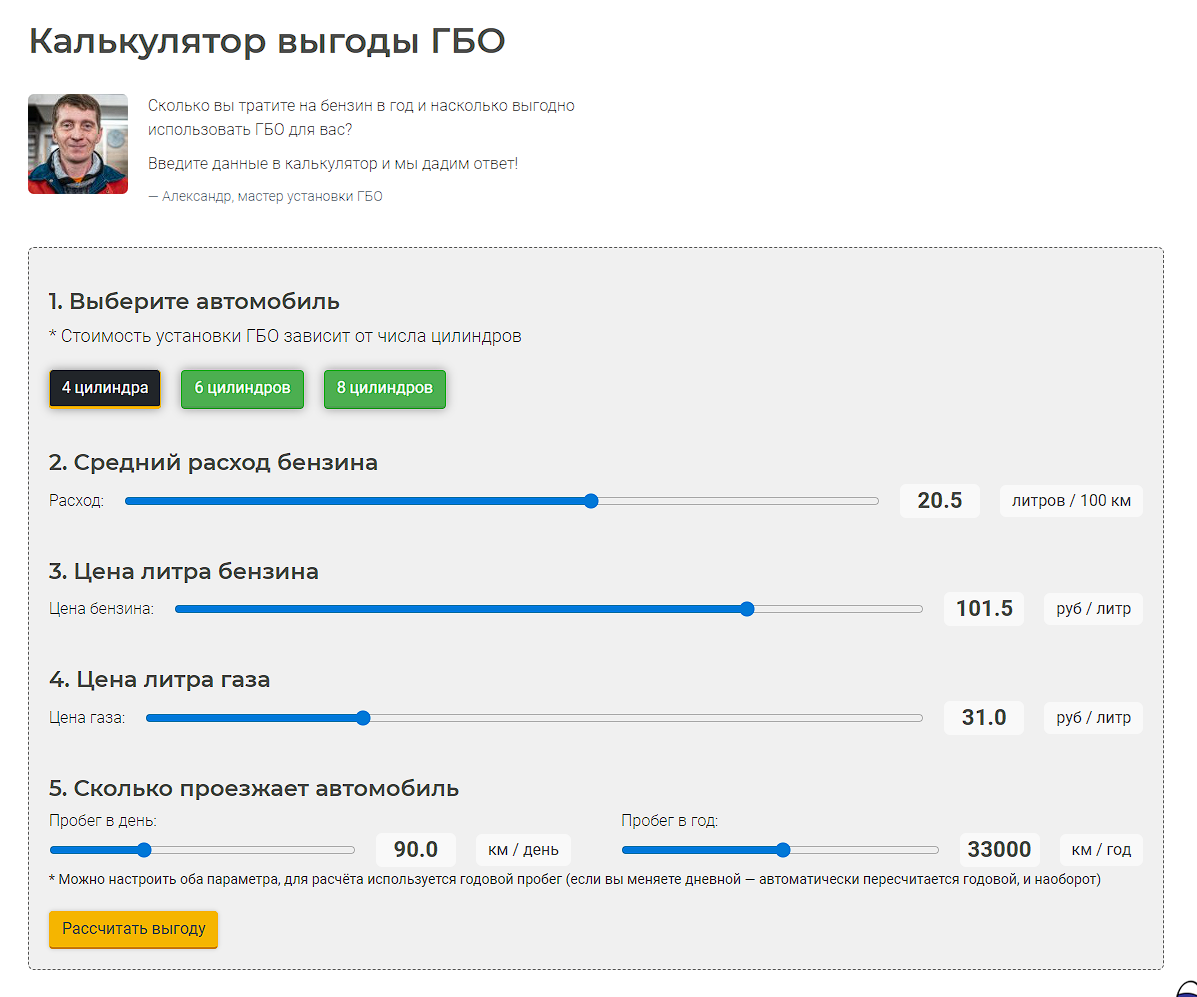Focus the yearly mileage field showing 33000
Screen dimensions: 1197x997
(999, 850)
